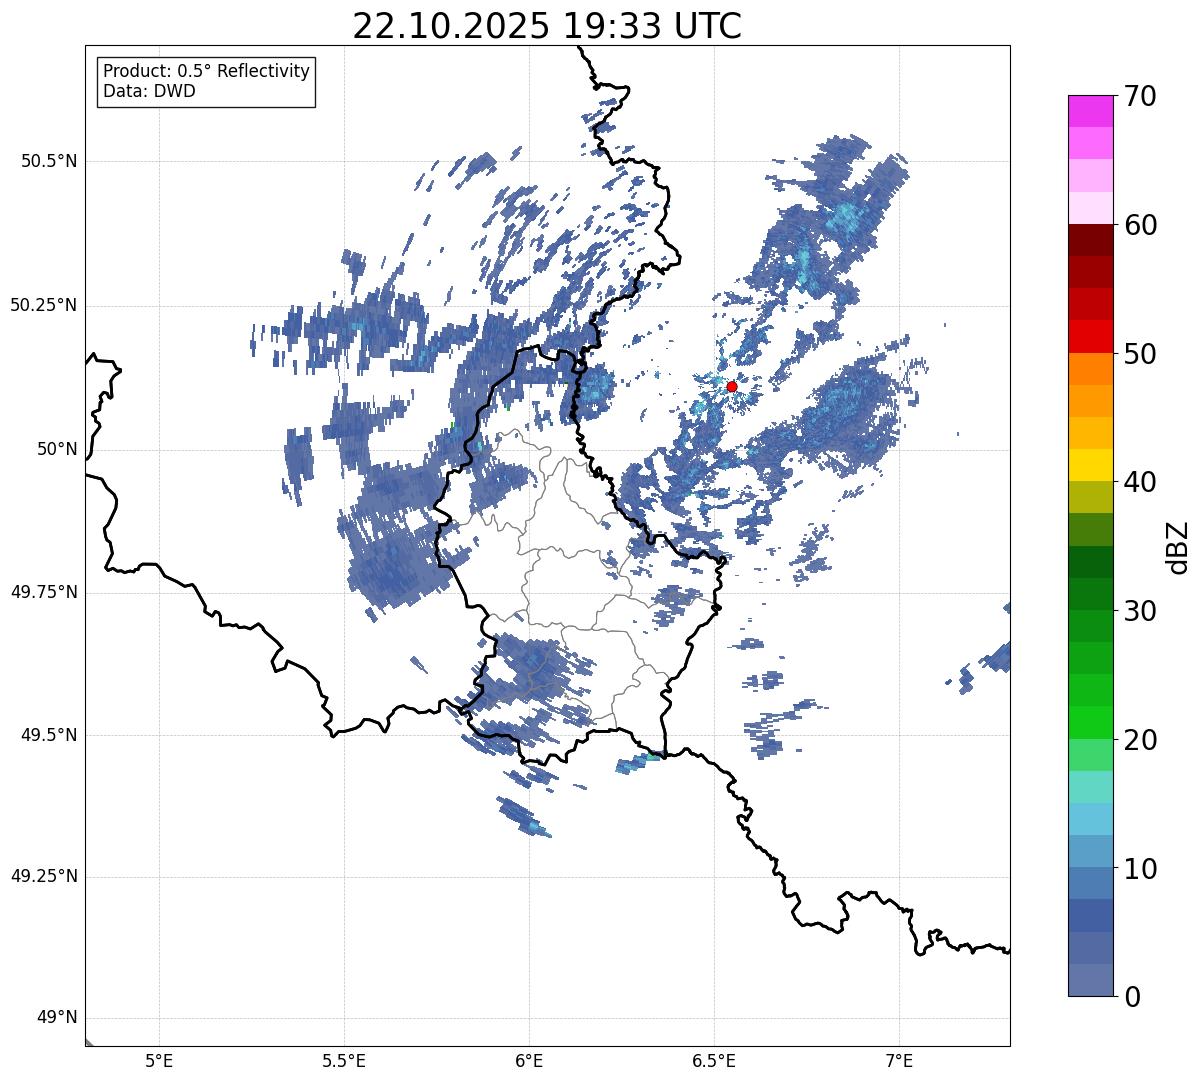
Task: Click the 50.5°N latitude label
Action: pyautogui.click(x=50, y=161)
